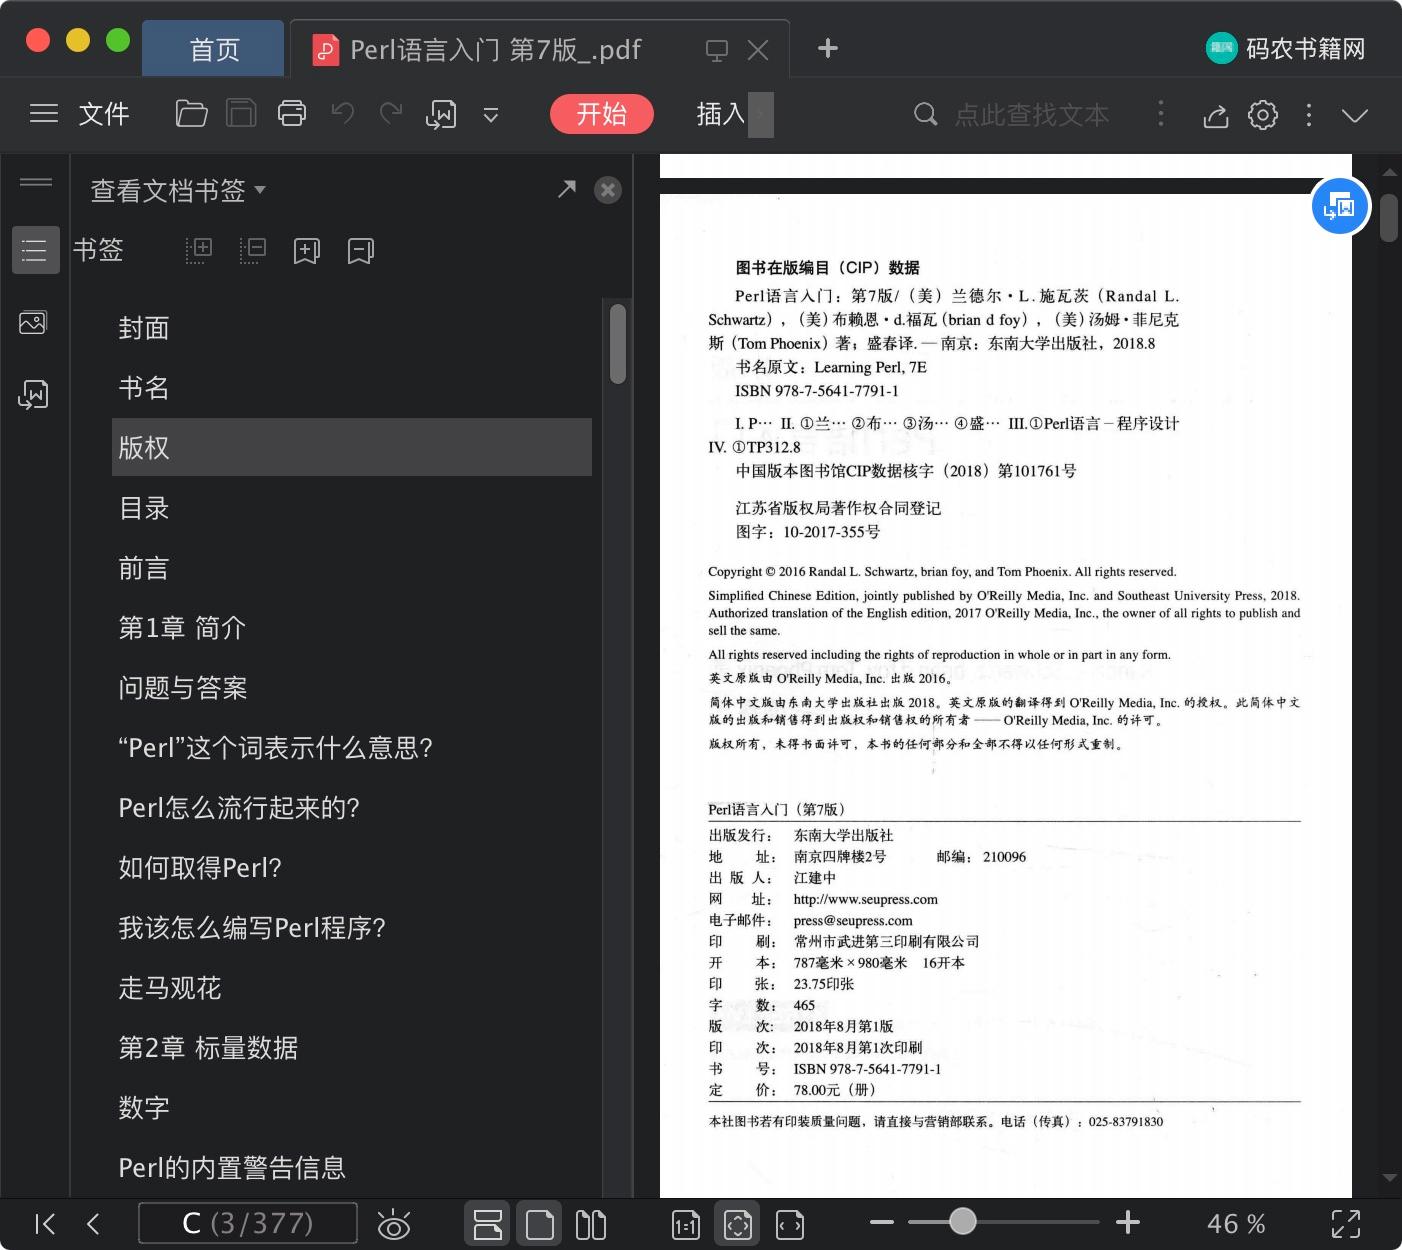
Task: Toggle fit page zoom
Action: coord(738,1224)
